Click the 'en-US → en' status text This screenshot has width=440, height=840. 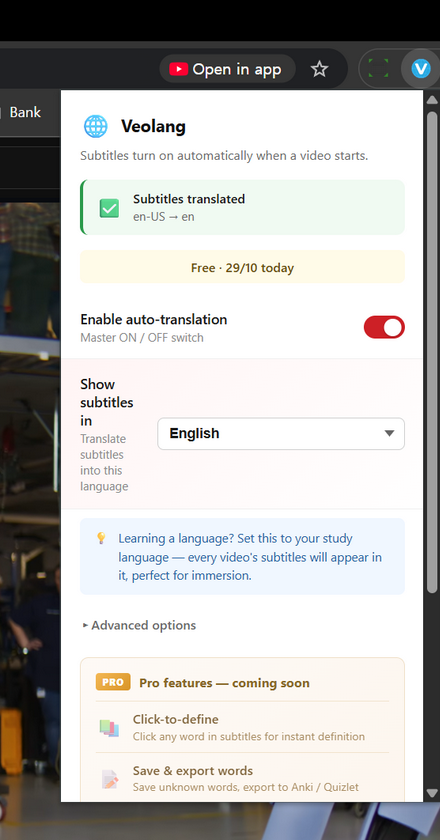pyautogui.click(x=163, y=217)
